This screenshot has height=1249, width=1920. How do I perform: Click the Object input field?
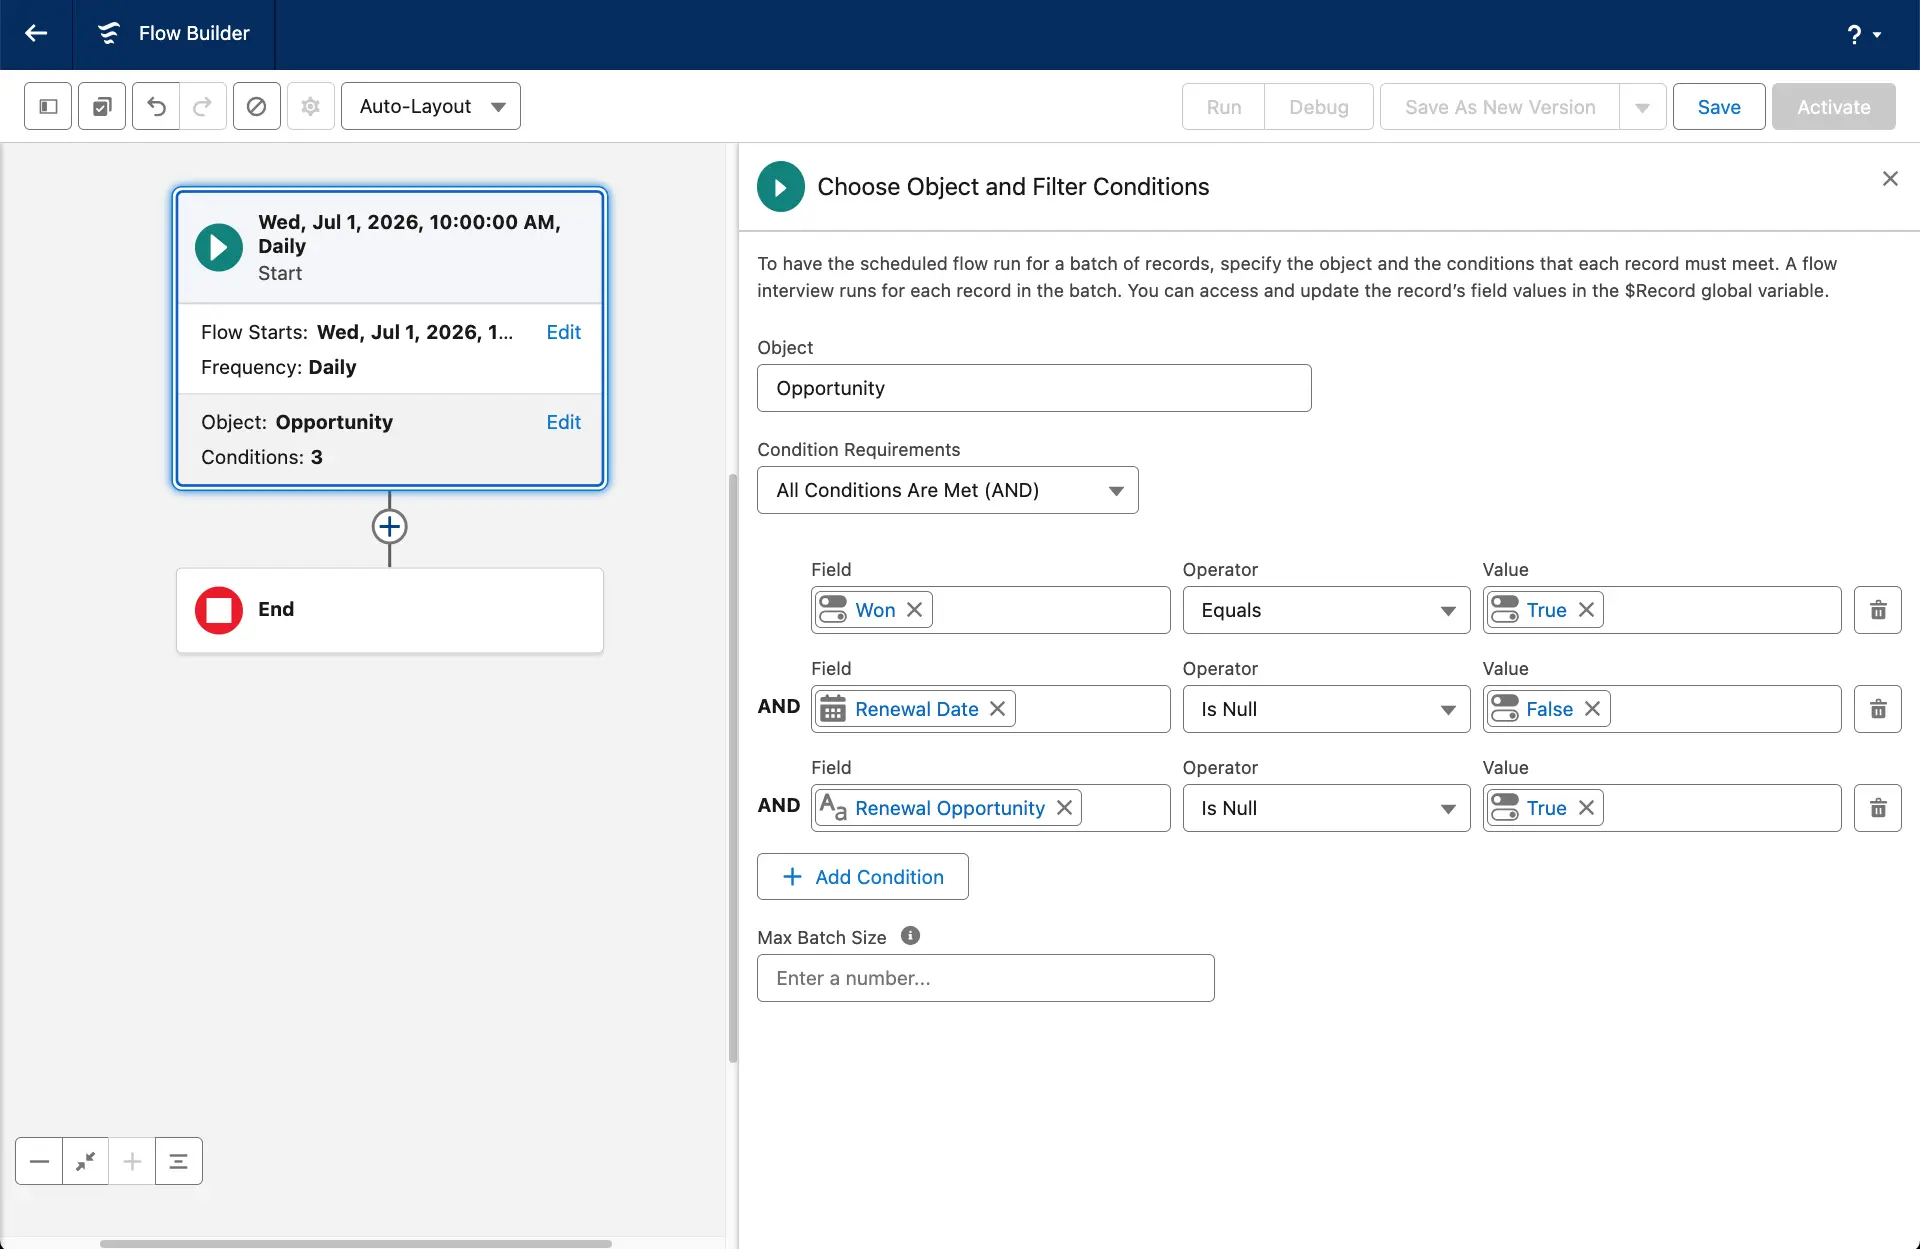point(1034,388)
